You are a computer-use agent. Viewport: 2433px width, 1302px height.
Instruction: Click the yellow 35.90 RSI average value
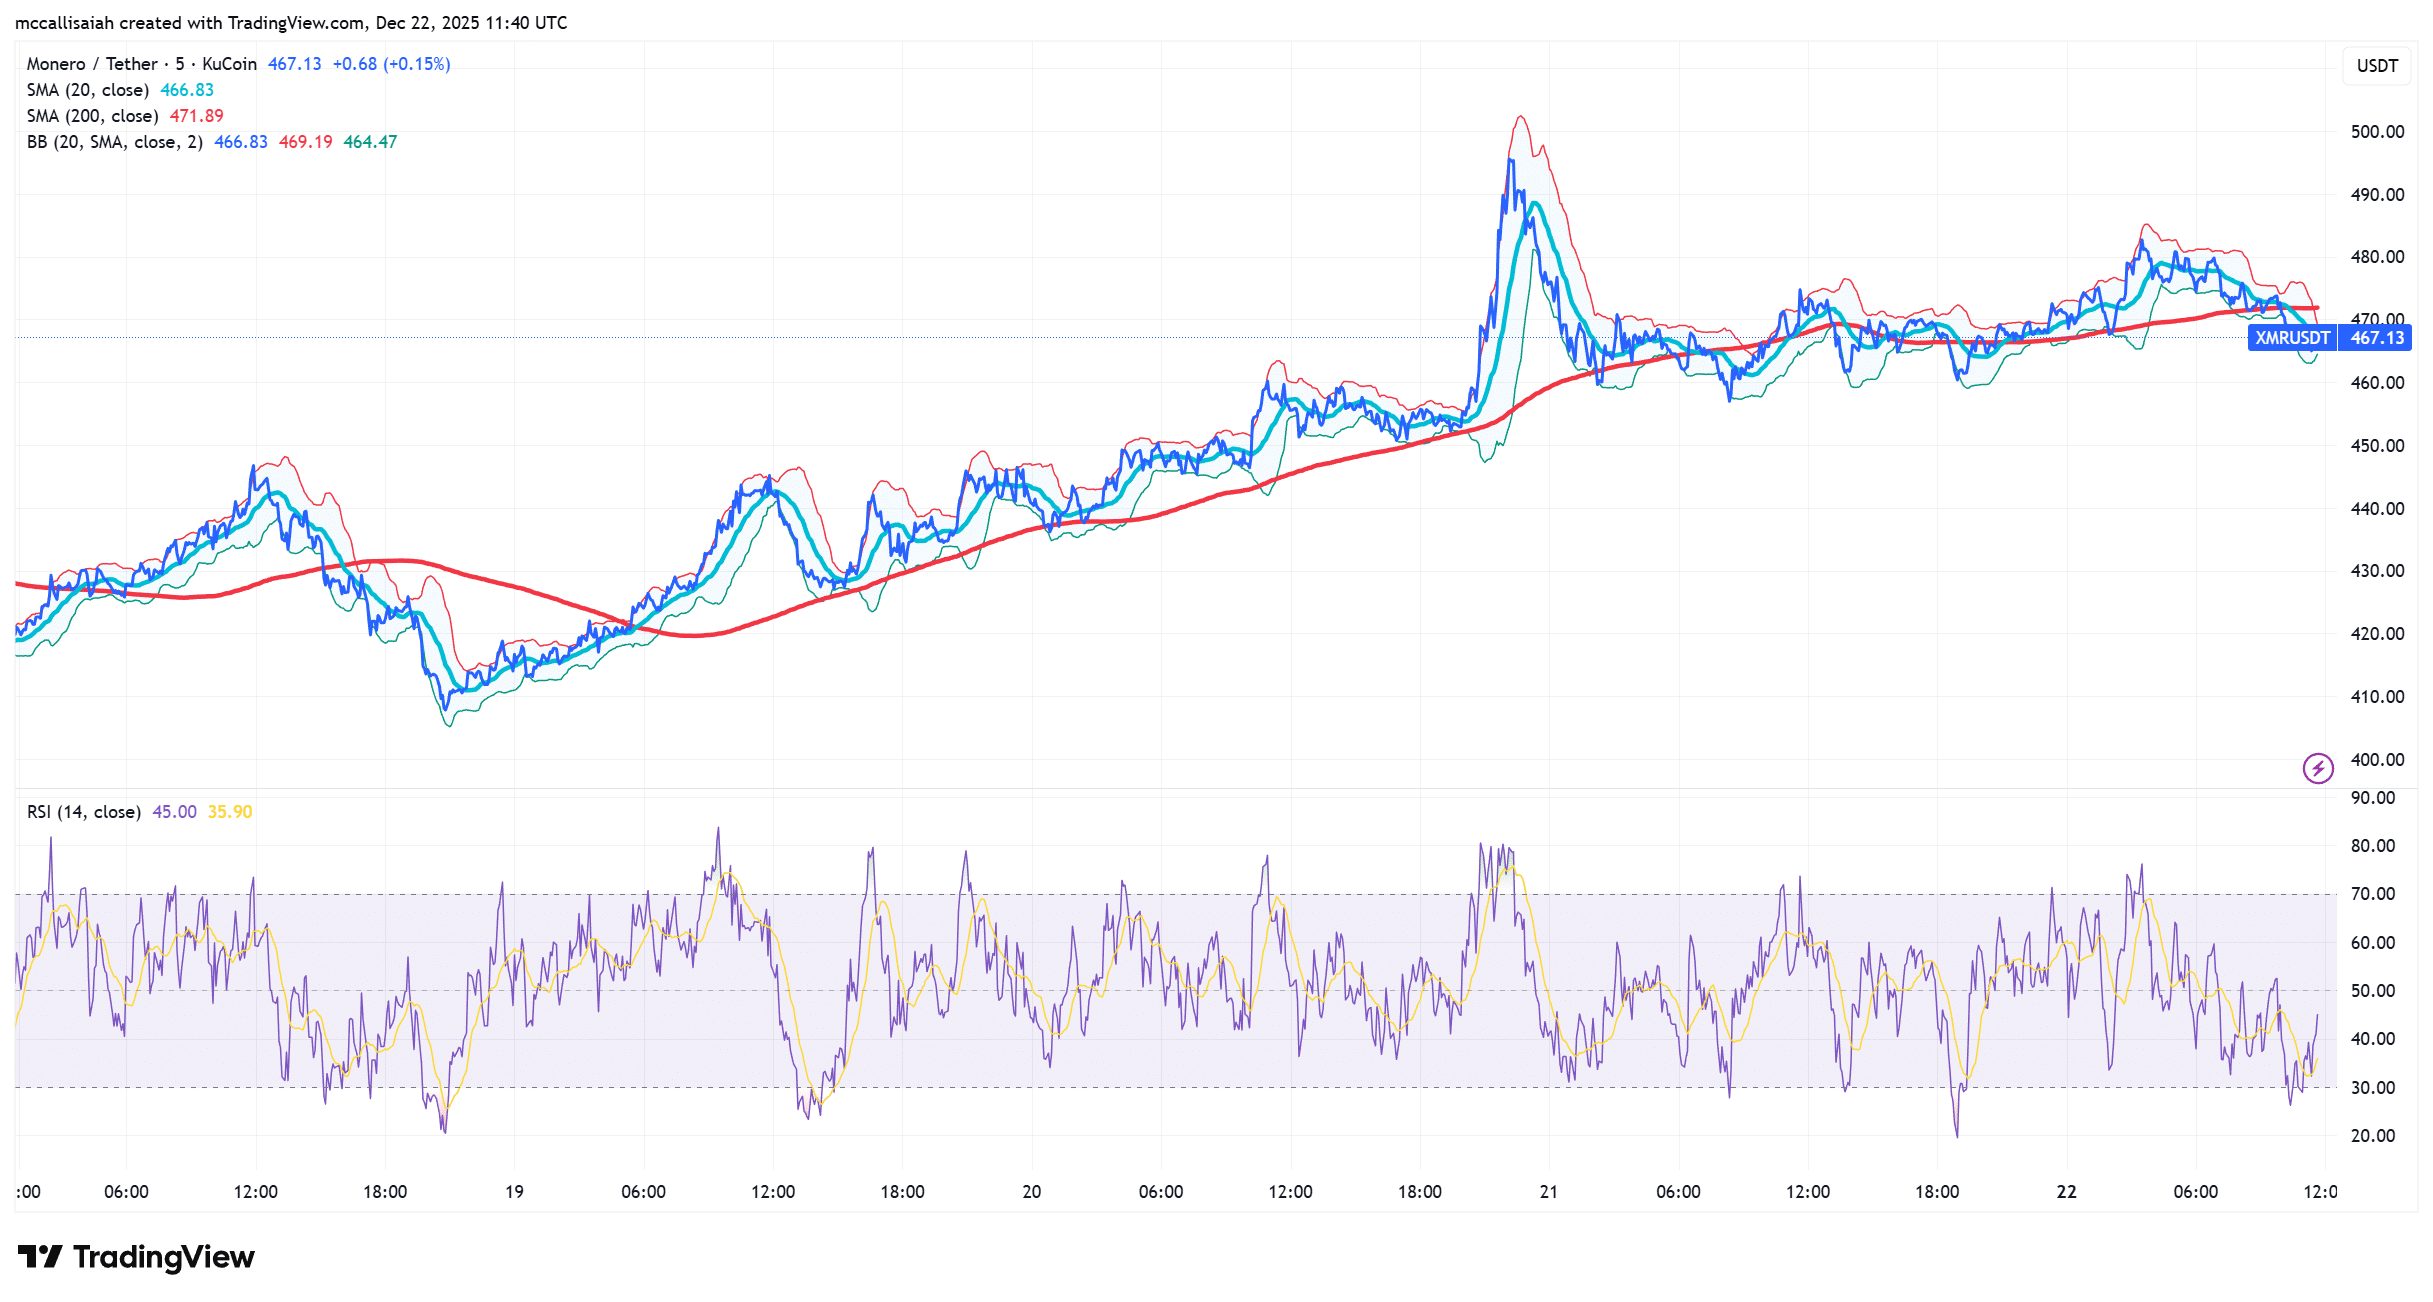(230, 812)
